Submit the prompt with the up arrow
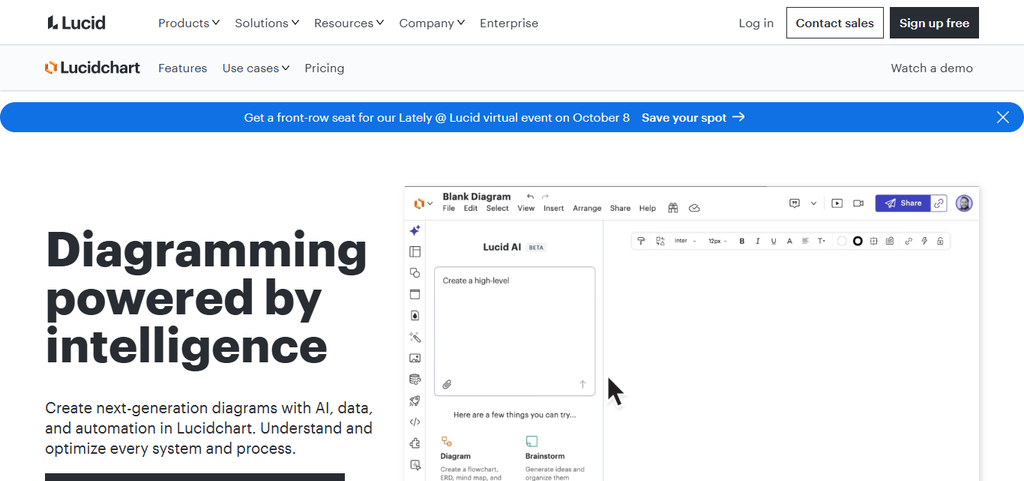1024x481 pixels. (x=583, y=384)
